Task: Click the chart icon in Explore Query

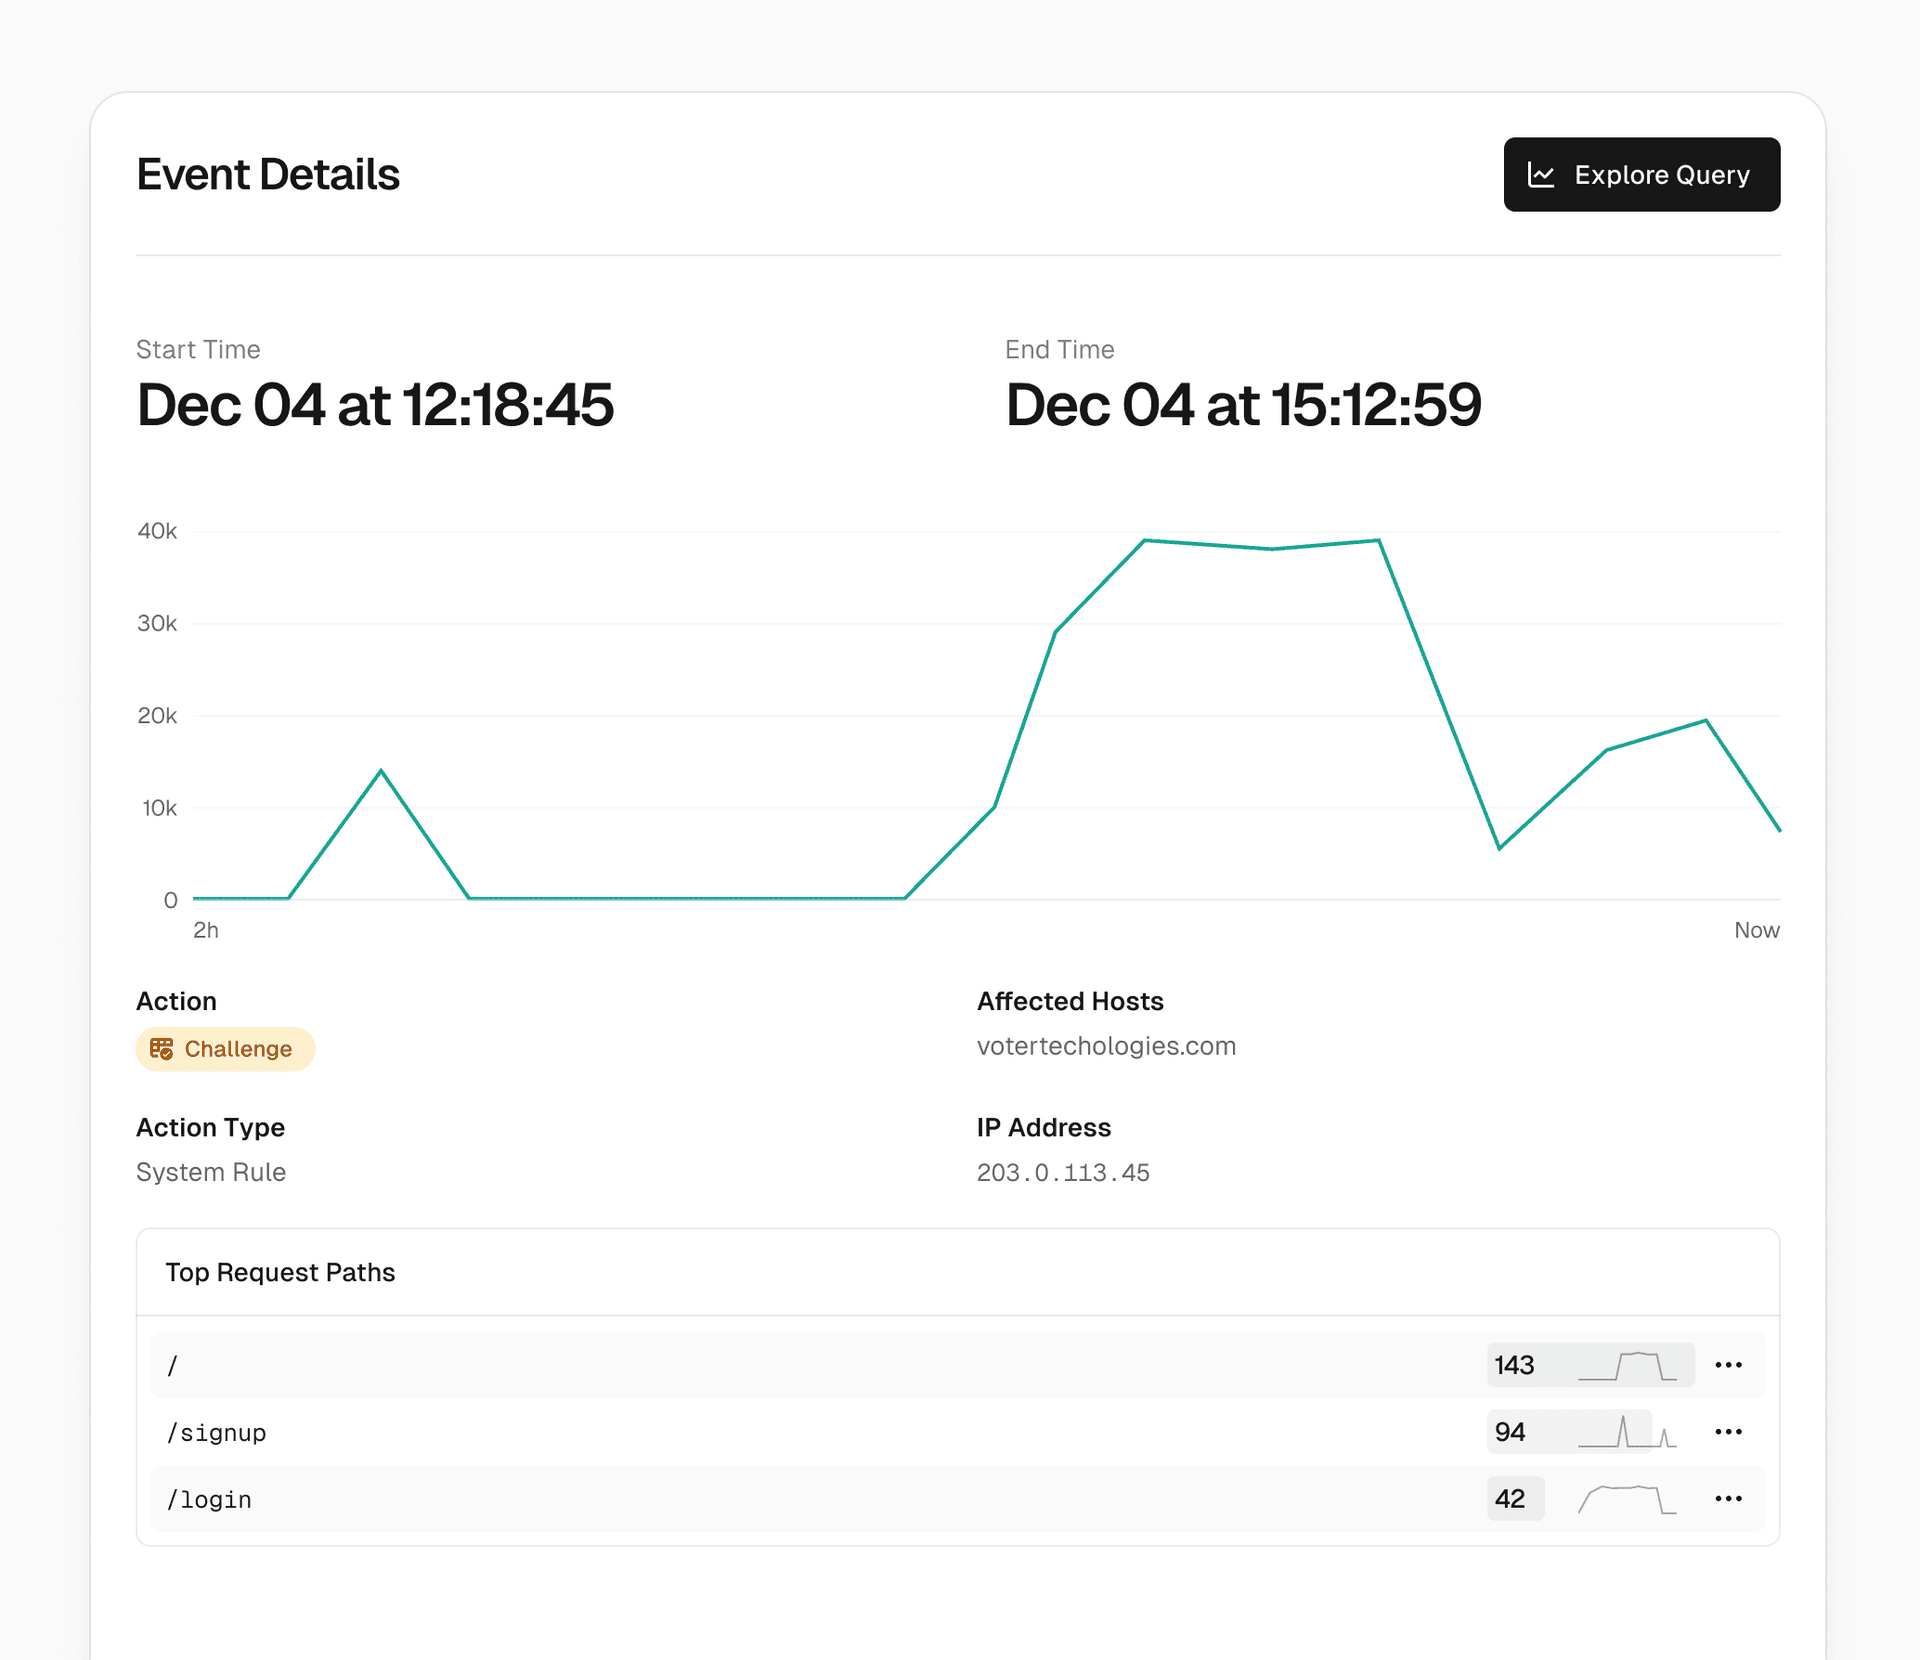Action: coord(1541,175)
